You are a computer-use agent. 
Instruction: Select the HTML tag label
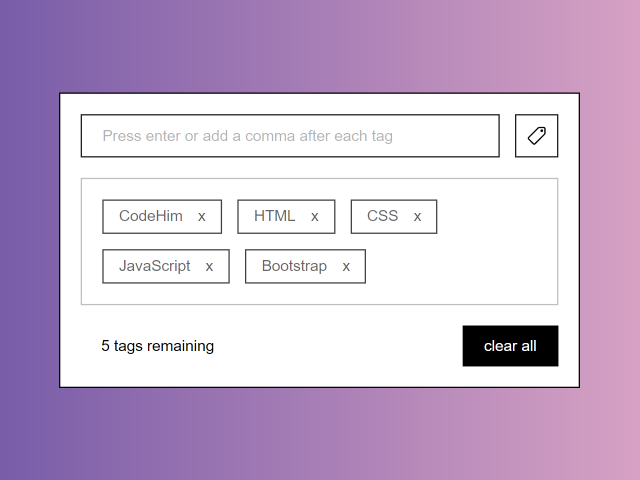[x=274, y=216]
